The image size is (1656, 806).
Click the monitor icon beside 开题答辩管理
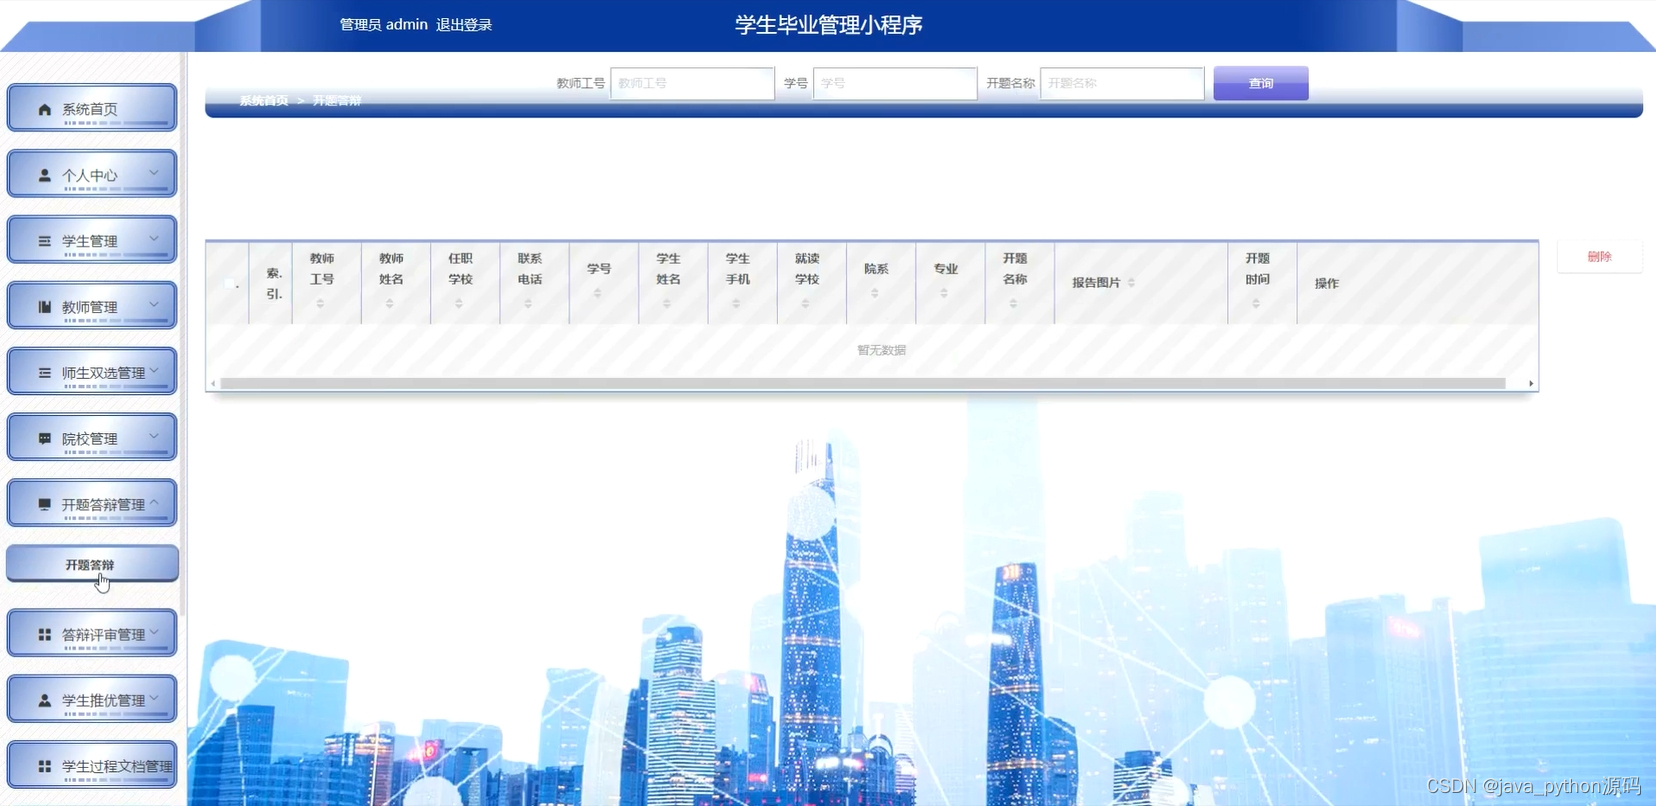point(44,505)
